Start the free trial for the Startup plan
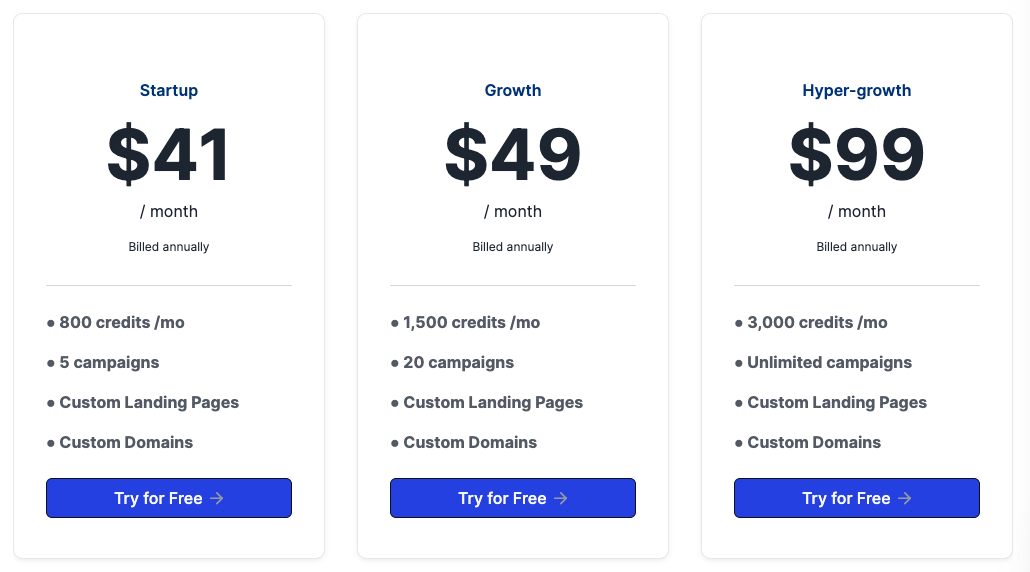The width and height of the screenshot is (1030, 572). tap(168, 498)
